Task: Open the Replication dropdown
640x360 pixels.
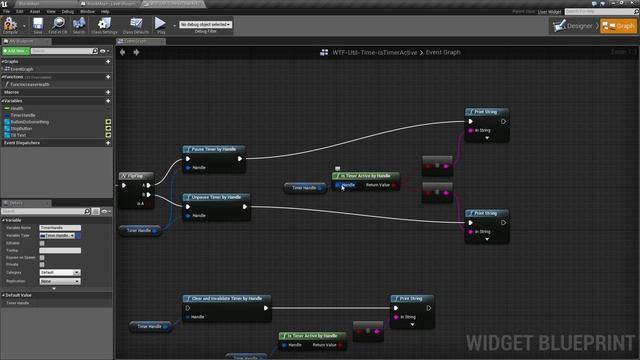Action: [x=60, y=281]
